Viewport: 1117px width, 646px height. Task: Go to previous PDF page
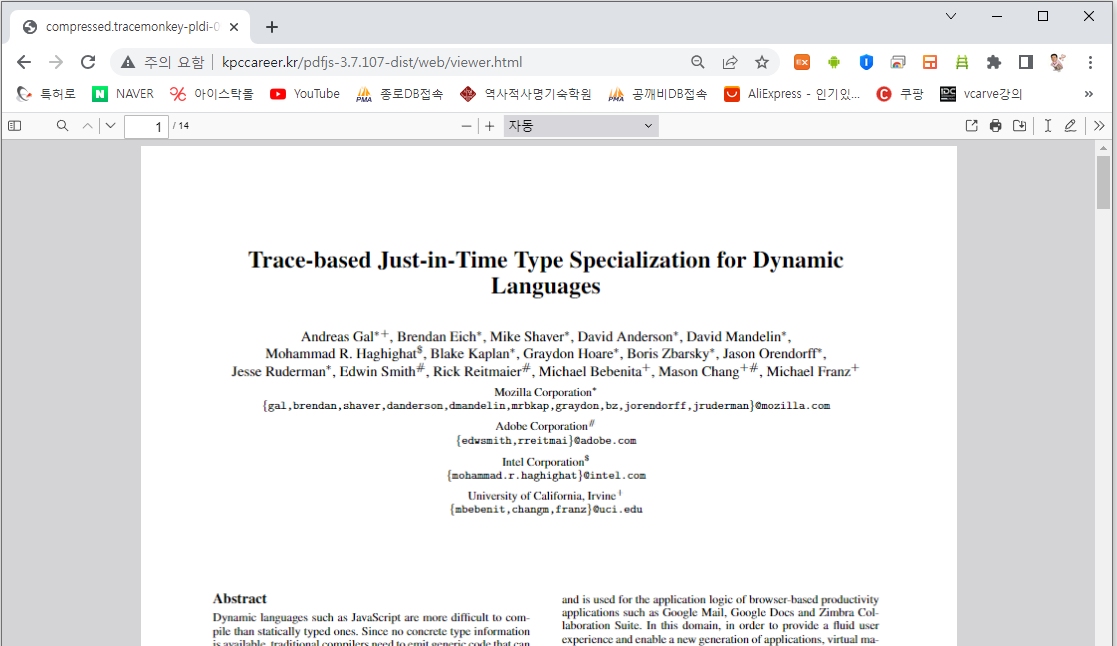point(88,126)
